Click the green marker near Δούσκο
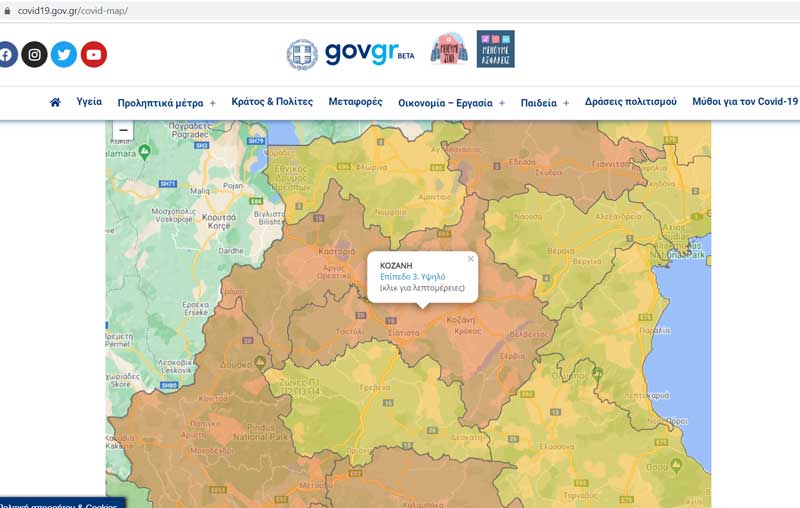Viewport: 800px width, 508px height. (260, 363)
